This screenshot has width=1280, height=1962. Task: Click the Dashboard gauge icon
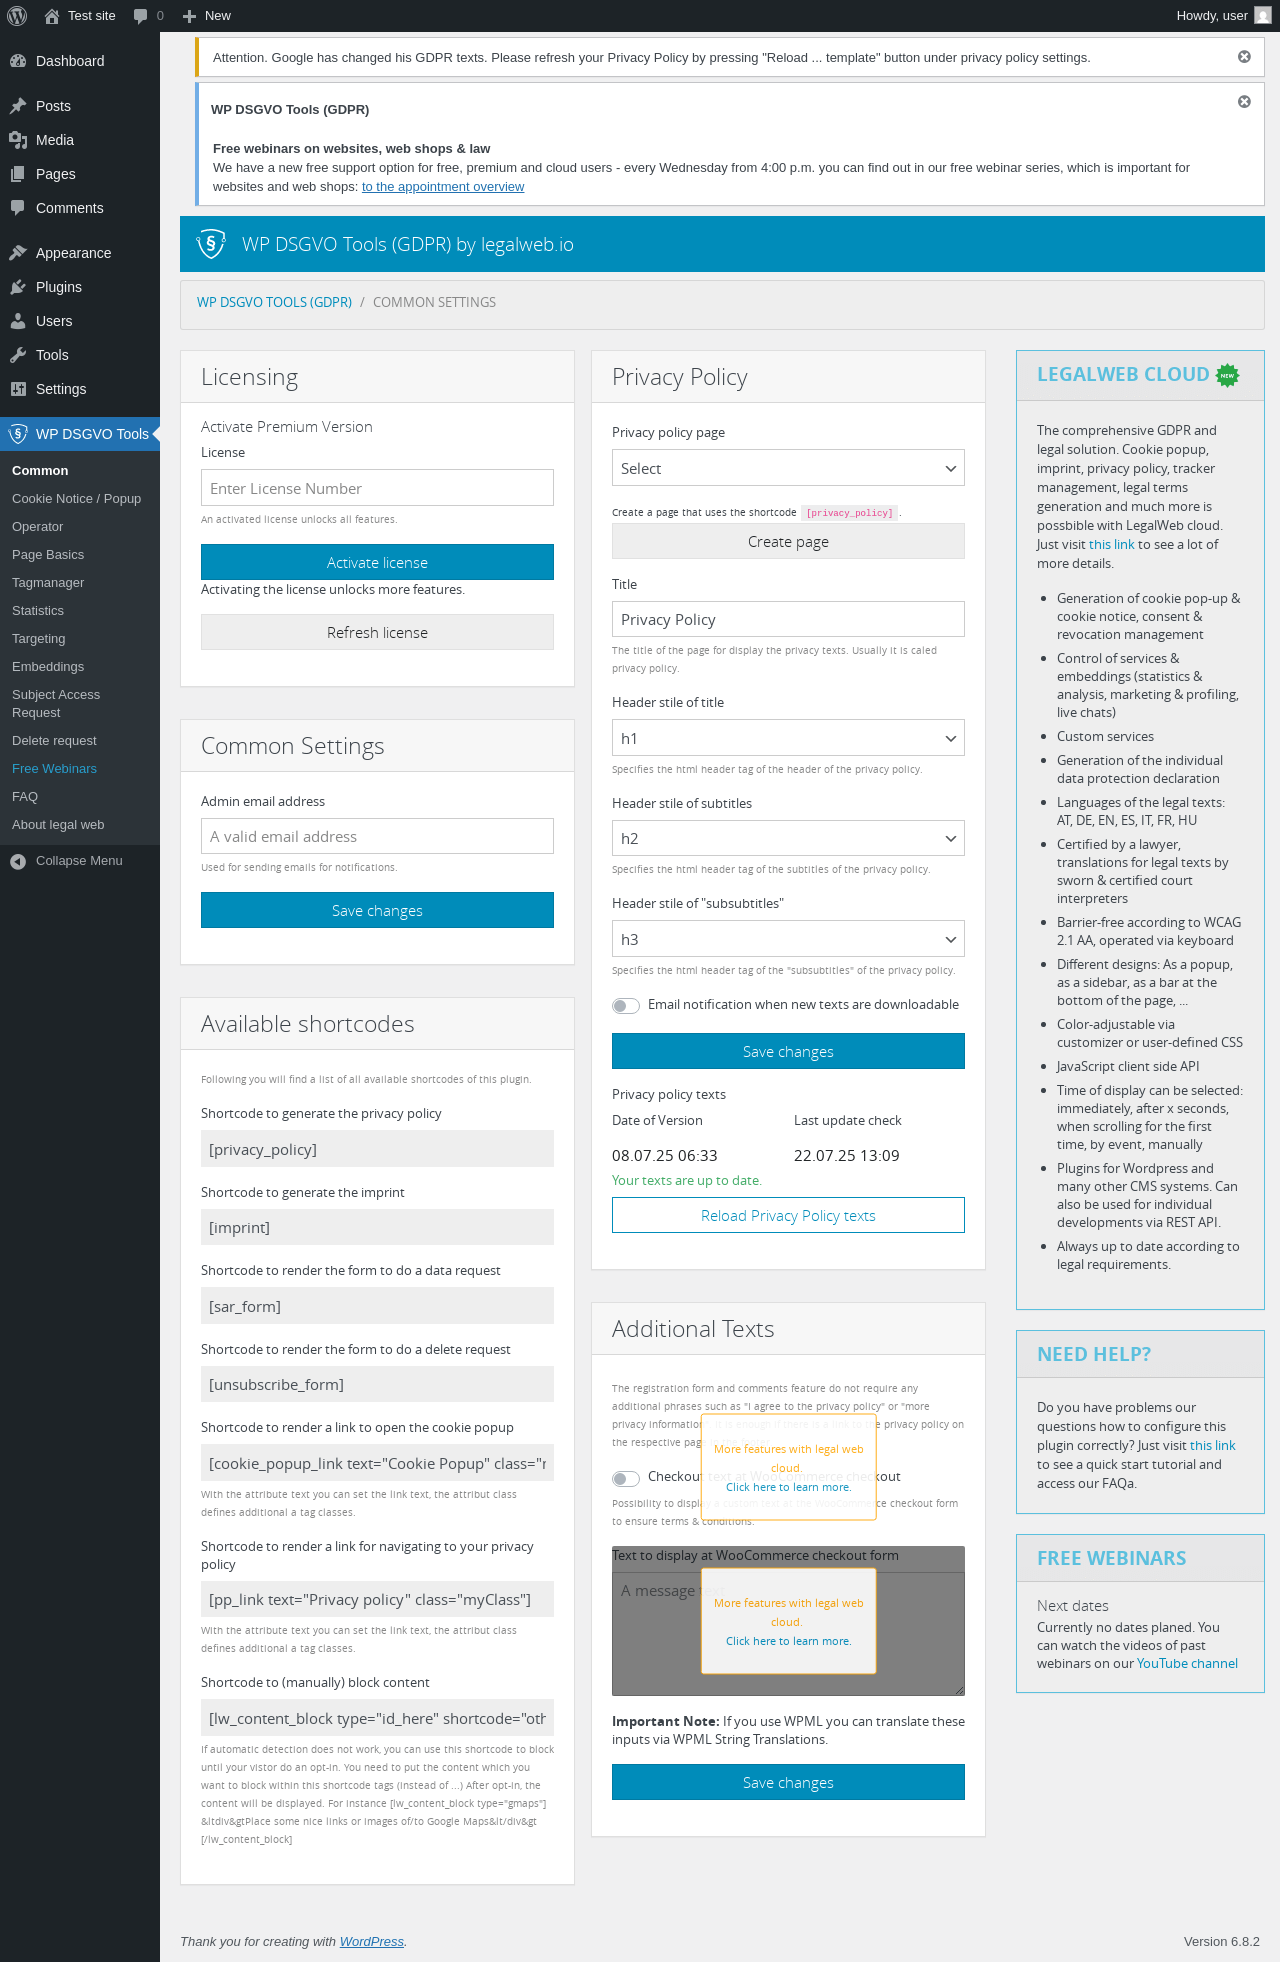[x=18, y=61]
